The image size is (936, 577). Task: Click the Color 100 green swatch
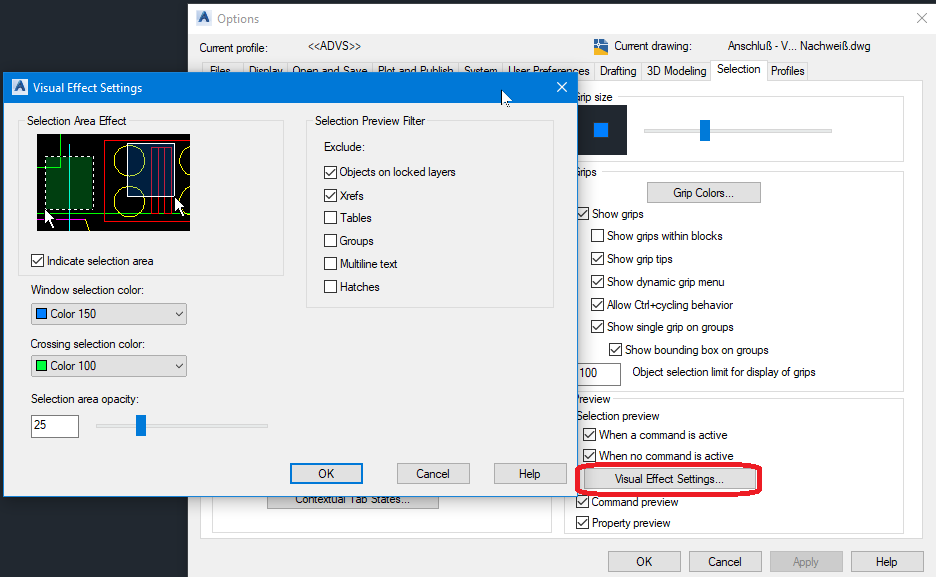[41, 366]
